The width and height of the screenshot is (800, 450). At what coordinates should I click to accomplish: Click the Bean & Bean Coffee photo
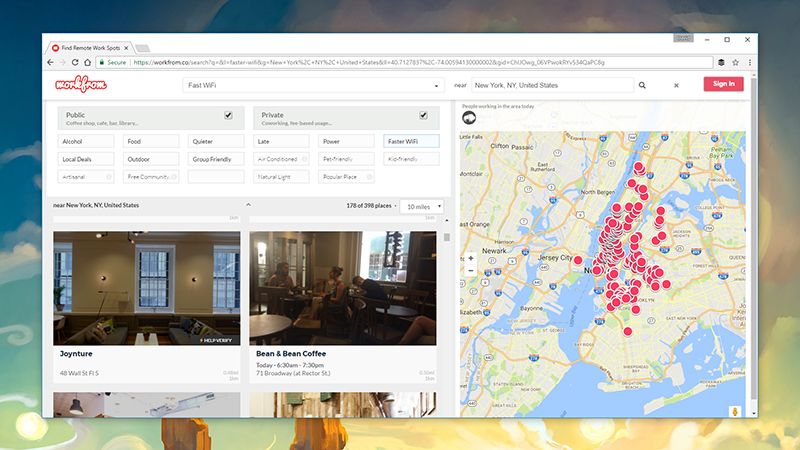click(343, 288)
